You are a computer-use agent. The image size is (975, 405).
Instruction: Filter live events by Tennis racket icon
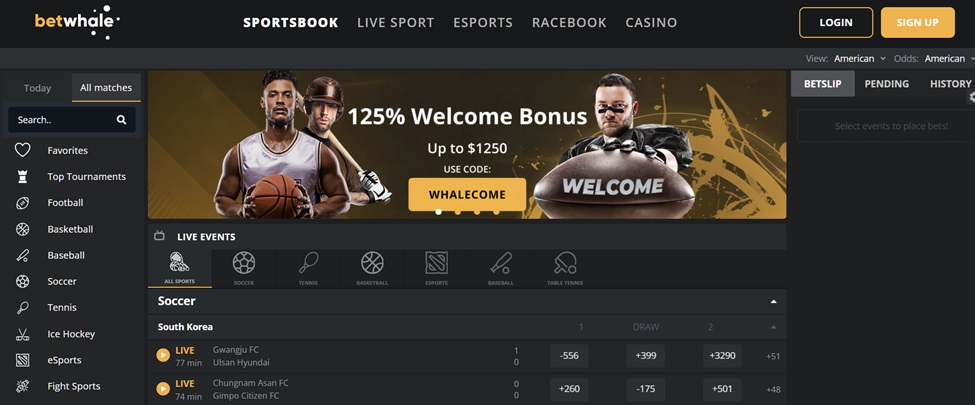(308, 263)
